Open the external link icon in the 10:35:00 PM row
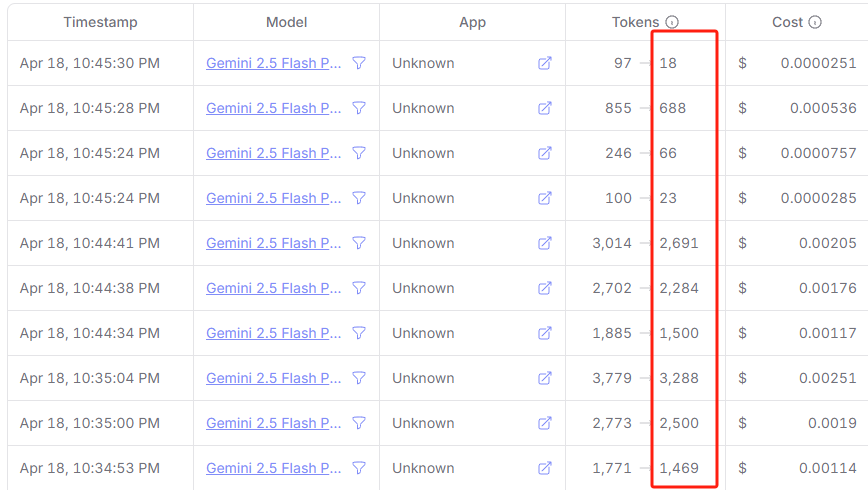Image resolution: width=868 pixels, height=490 pixels. 545,423
